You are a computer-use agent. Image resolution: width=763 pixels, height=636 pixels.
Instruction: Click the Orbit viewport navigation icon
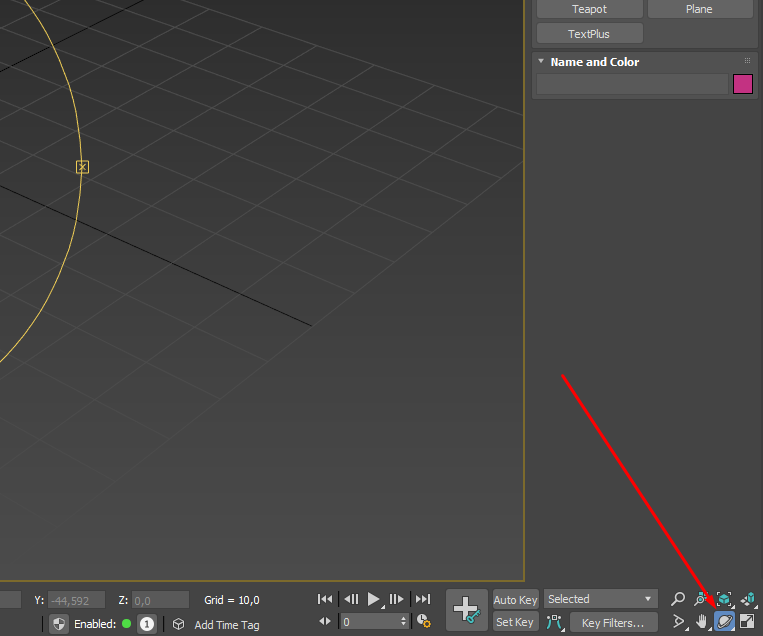pyautogui.click(x=724, y=622)
